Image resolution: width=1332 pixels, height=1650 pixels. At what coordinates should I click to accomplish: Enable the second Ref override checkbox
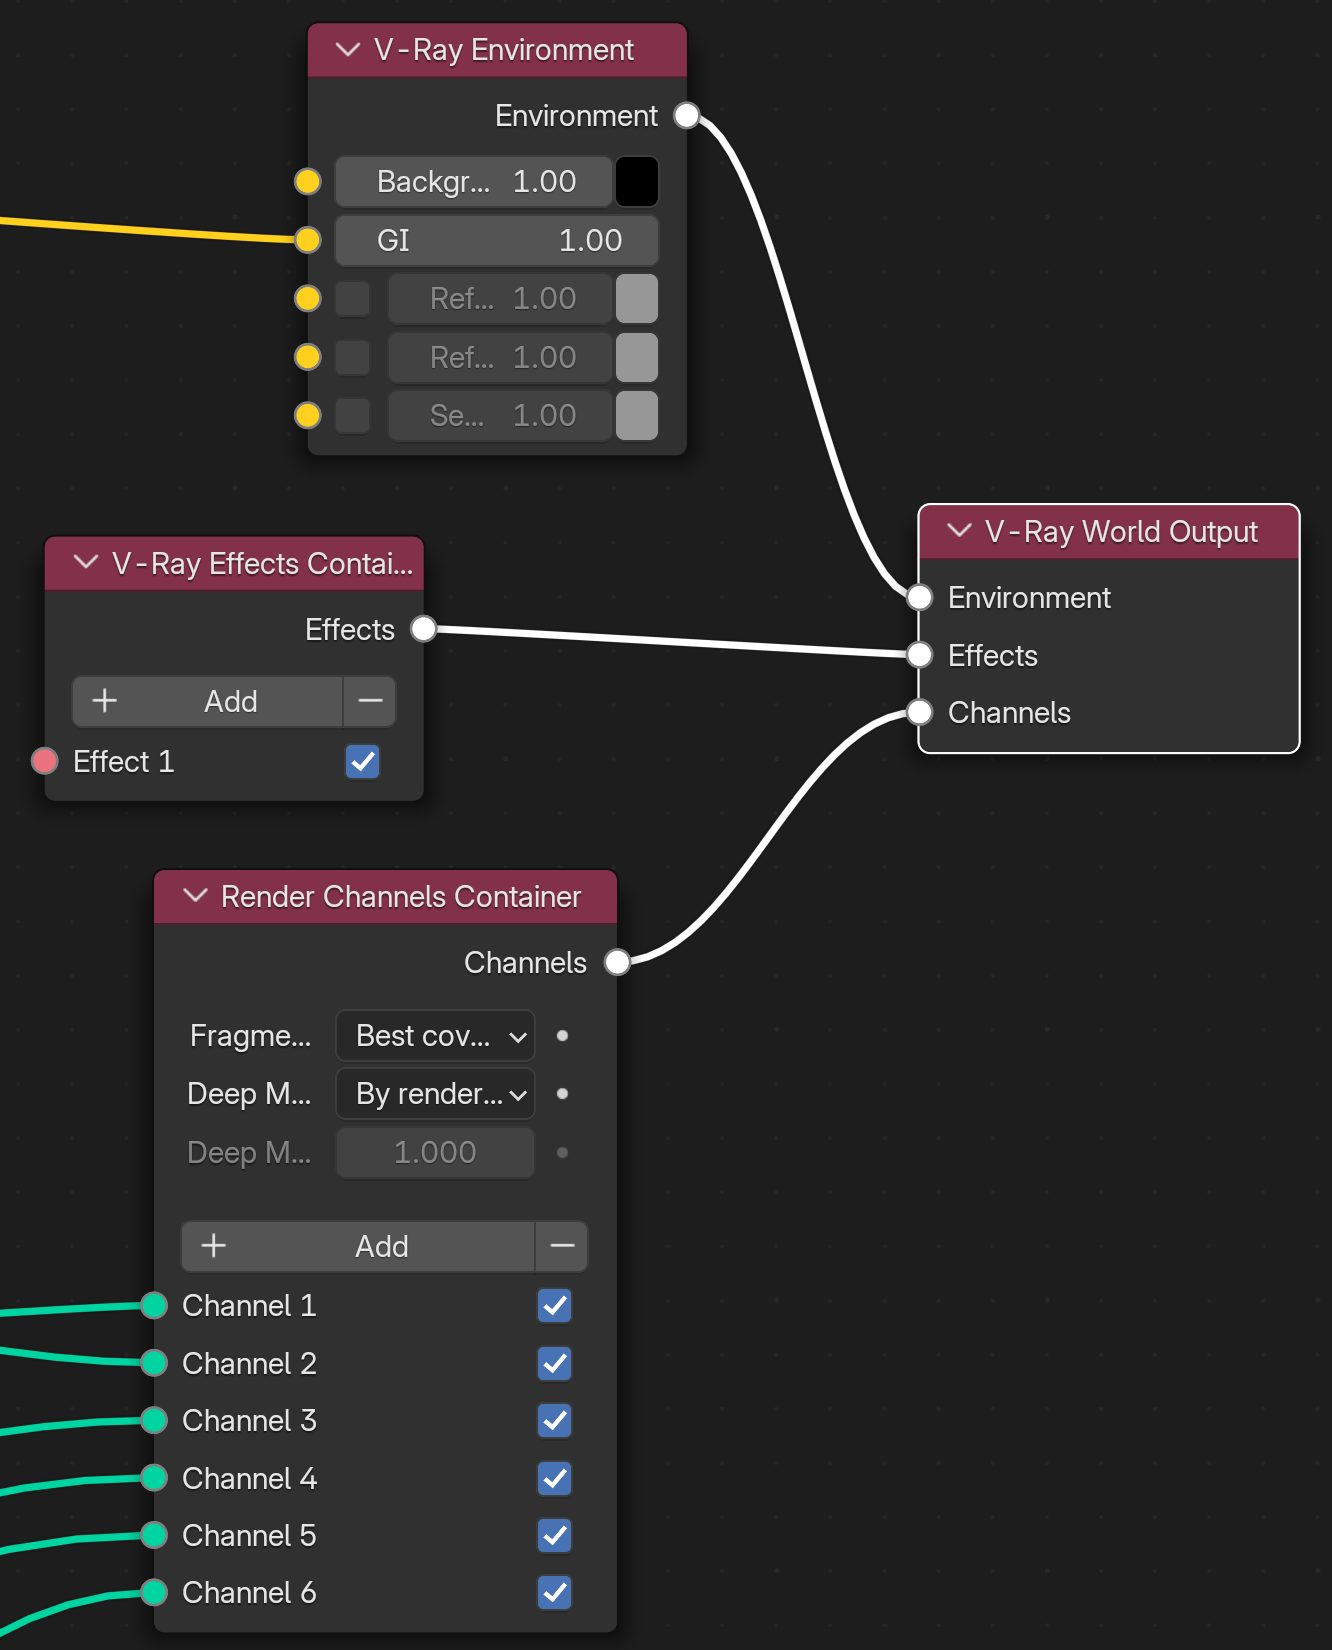pyautogui.click(x=353, y=357)
